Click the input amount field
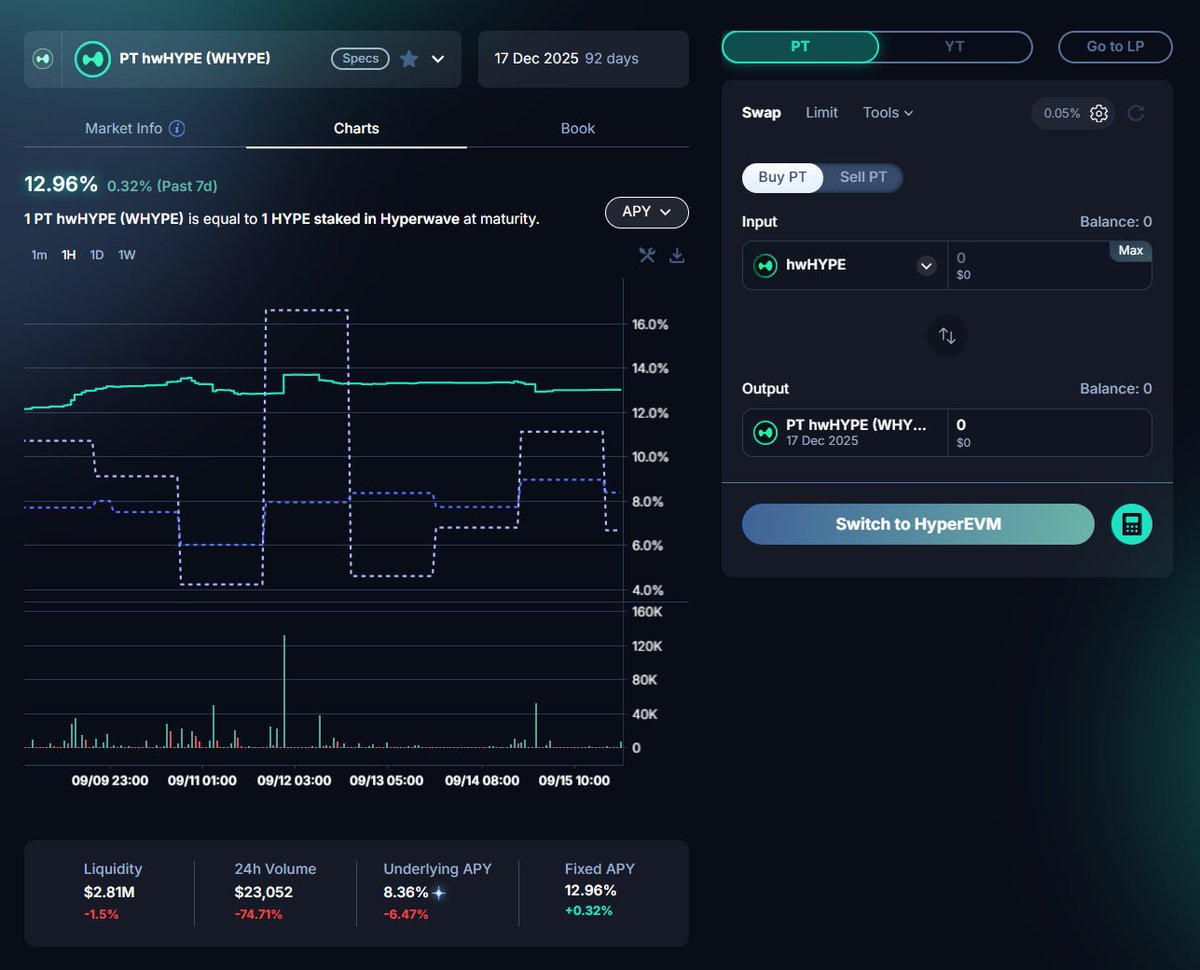Screen dimensions: 1200x970 pos(1049,265)
